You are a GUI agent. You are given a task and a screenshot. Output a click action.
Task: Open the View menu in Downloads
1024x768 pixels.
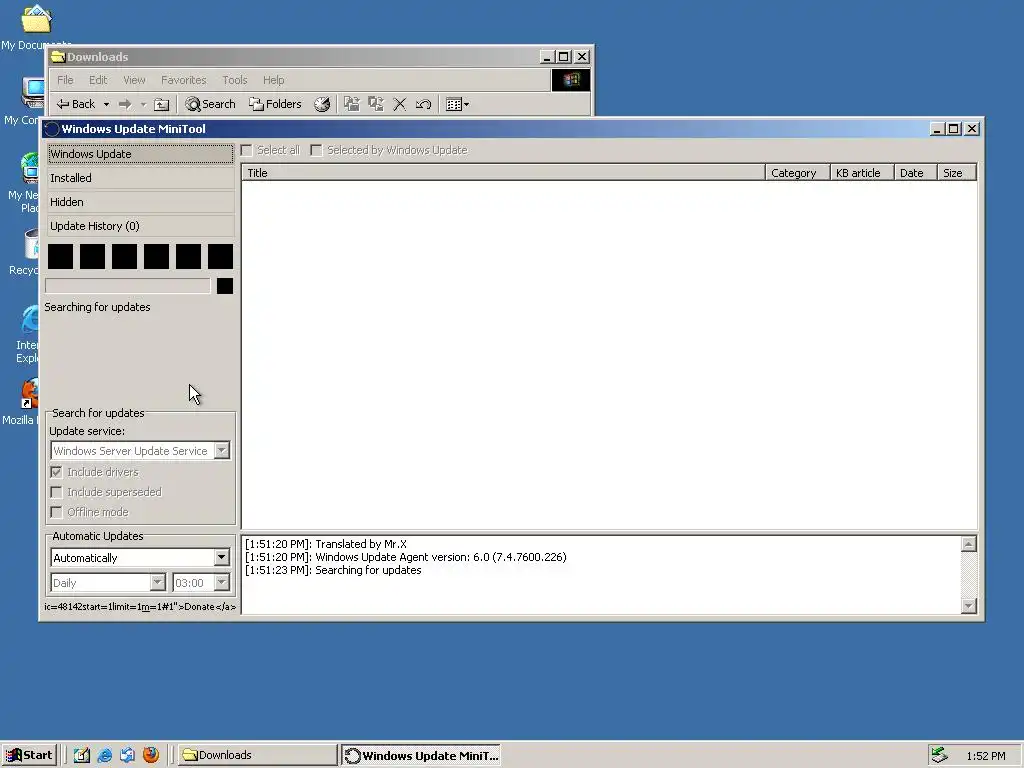pyautogui.click(x=135, y=80)
